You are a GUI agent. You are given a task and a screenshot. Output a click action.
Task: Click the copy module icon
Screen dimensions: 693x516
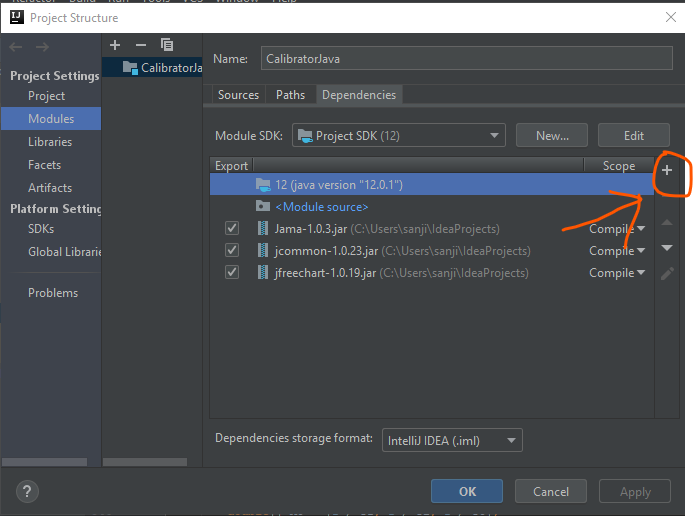[x=167, y=45]
